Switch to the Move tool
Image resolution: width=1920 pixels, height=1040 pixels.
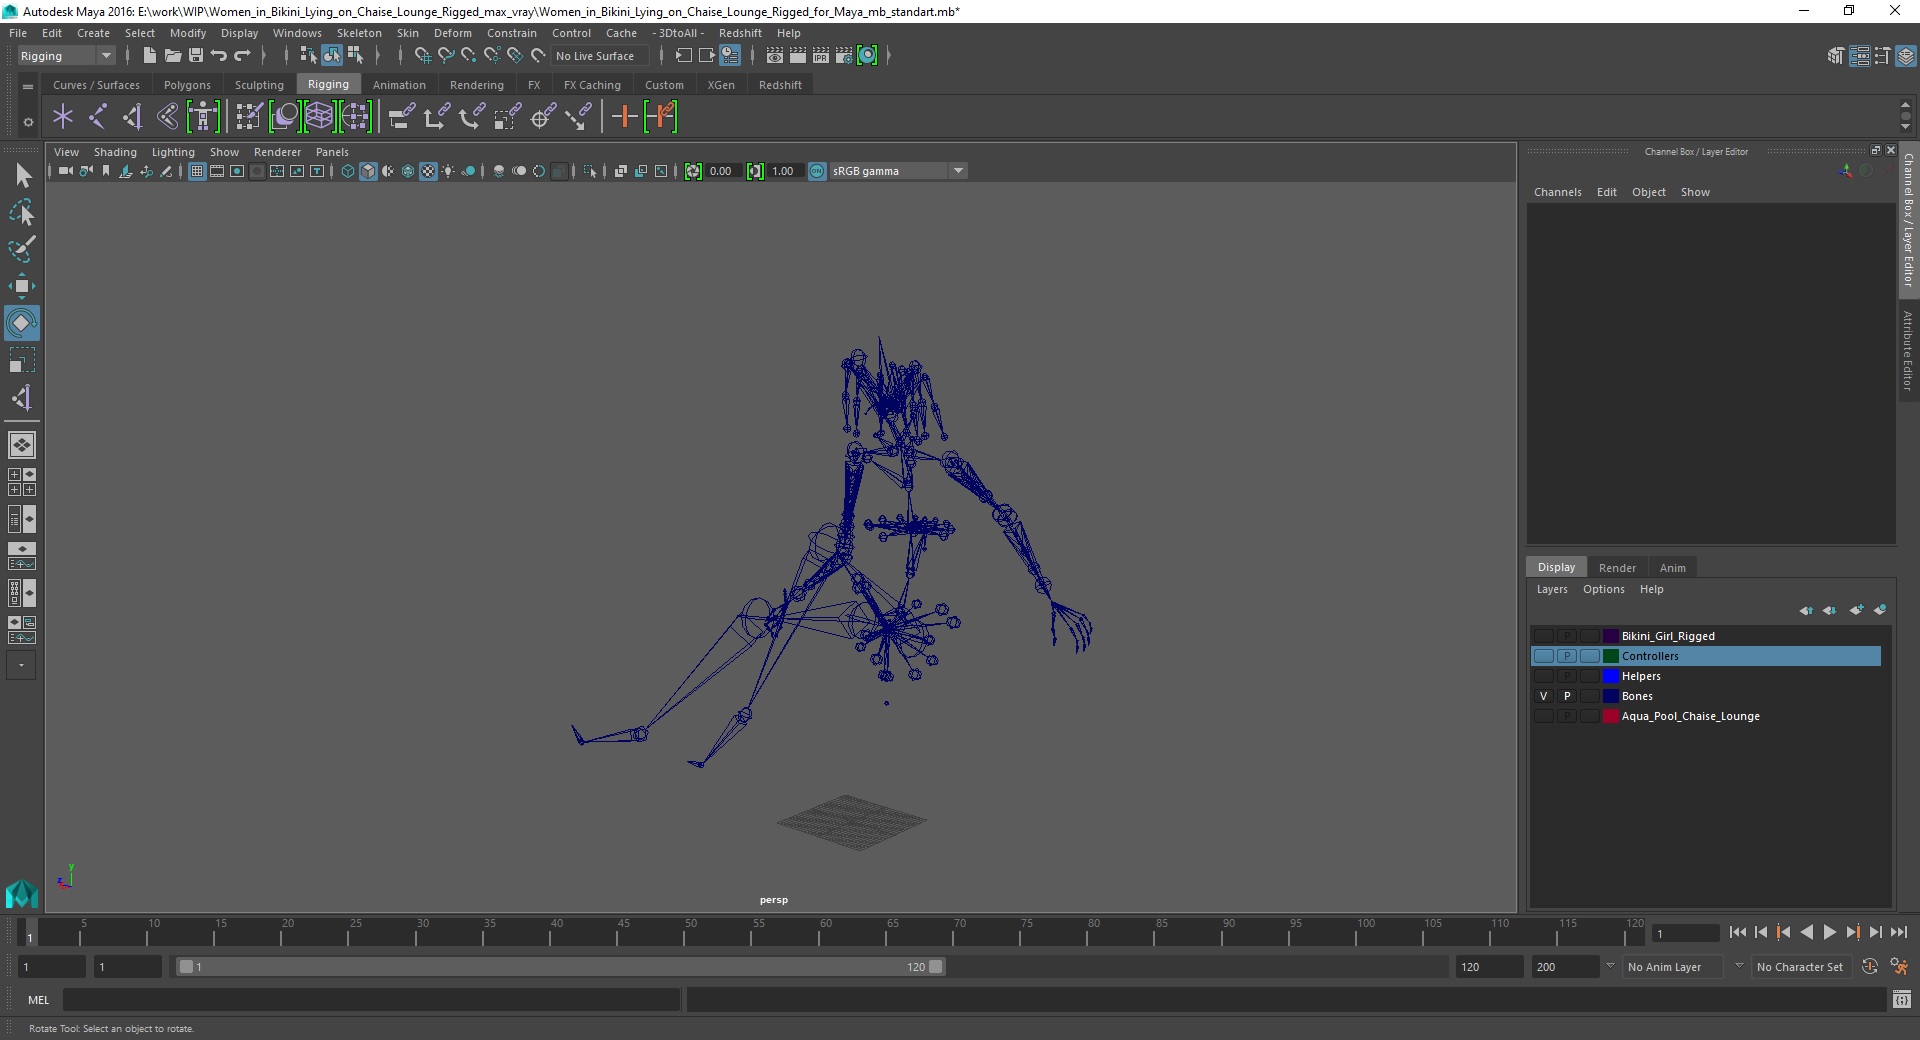tap(22, 286)
